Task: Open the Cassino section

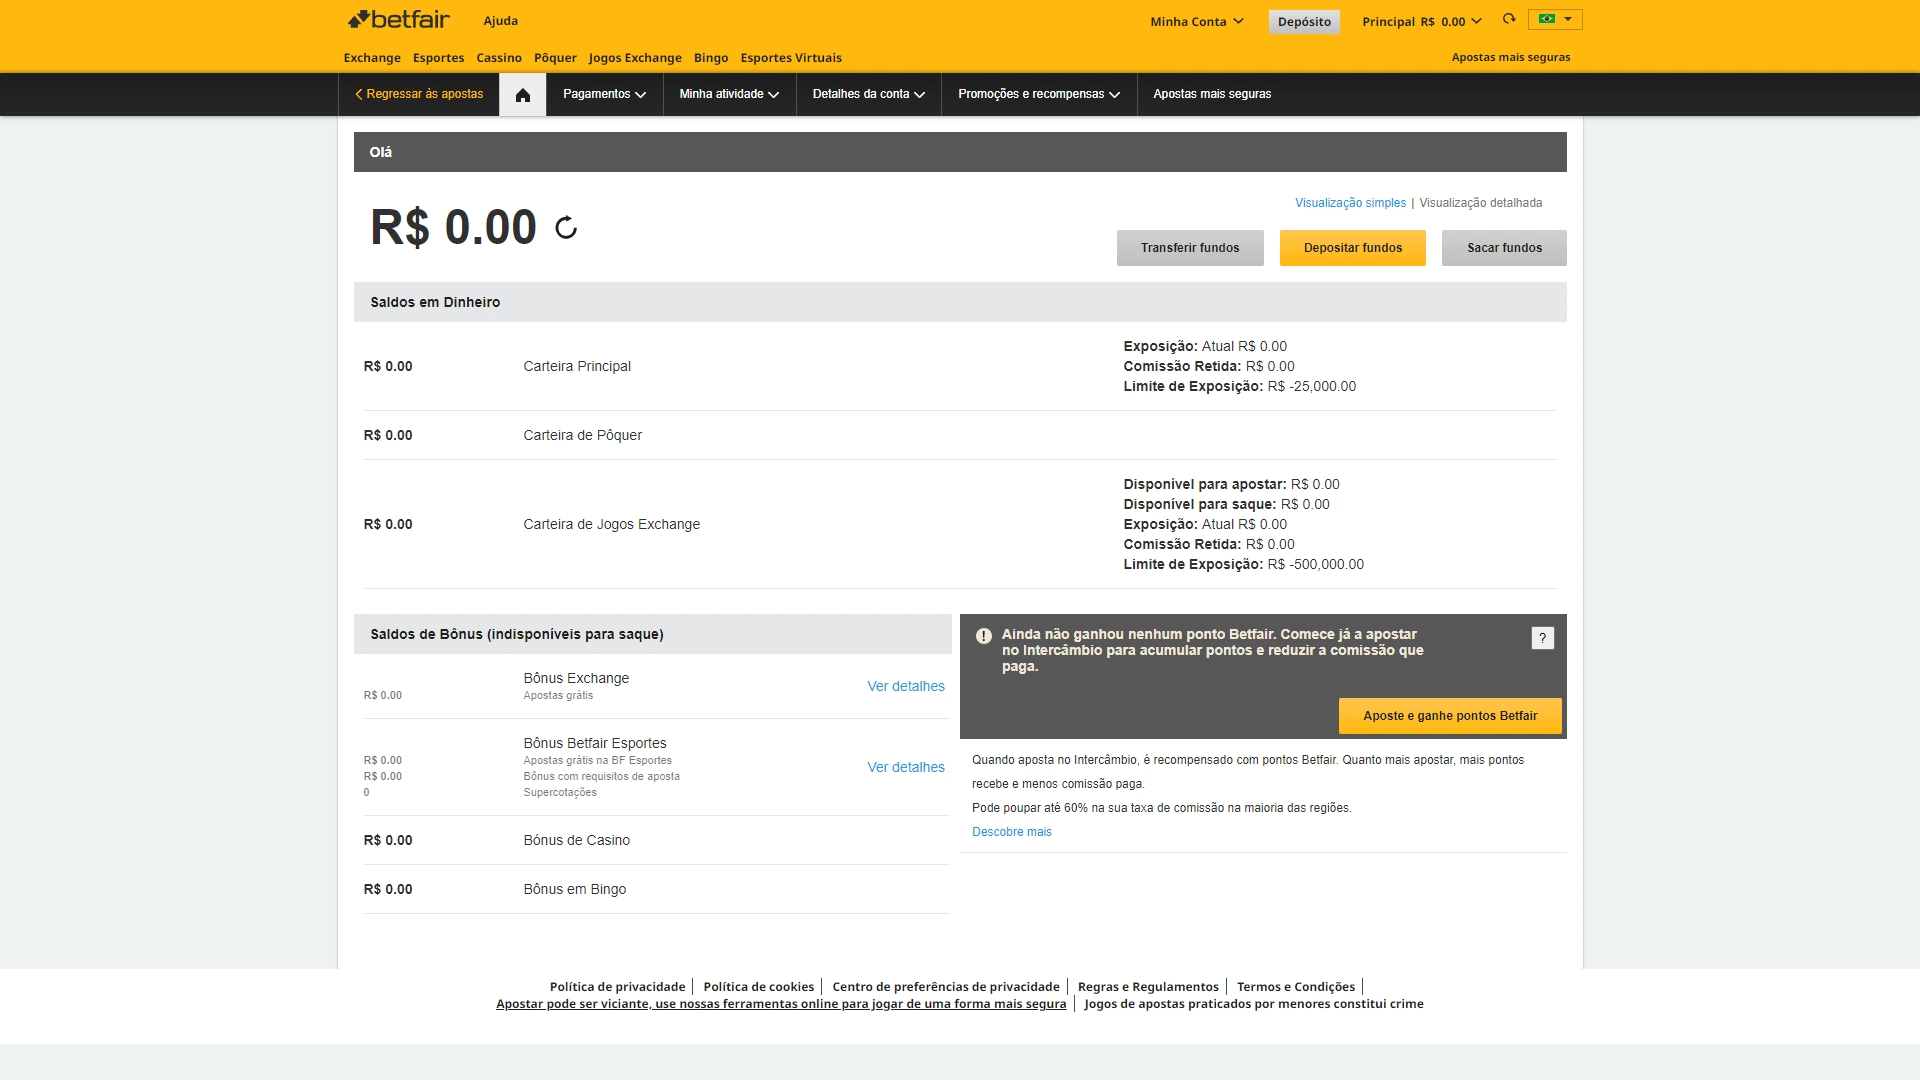Action: tap(499, 58)
